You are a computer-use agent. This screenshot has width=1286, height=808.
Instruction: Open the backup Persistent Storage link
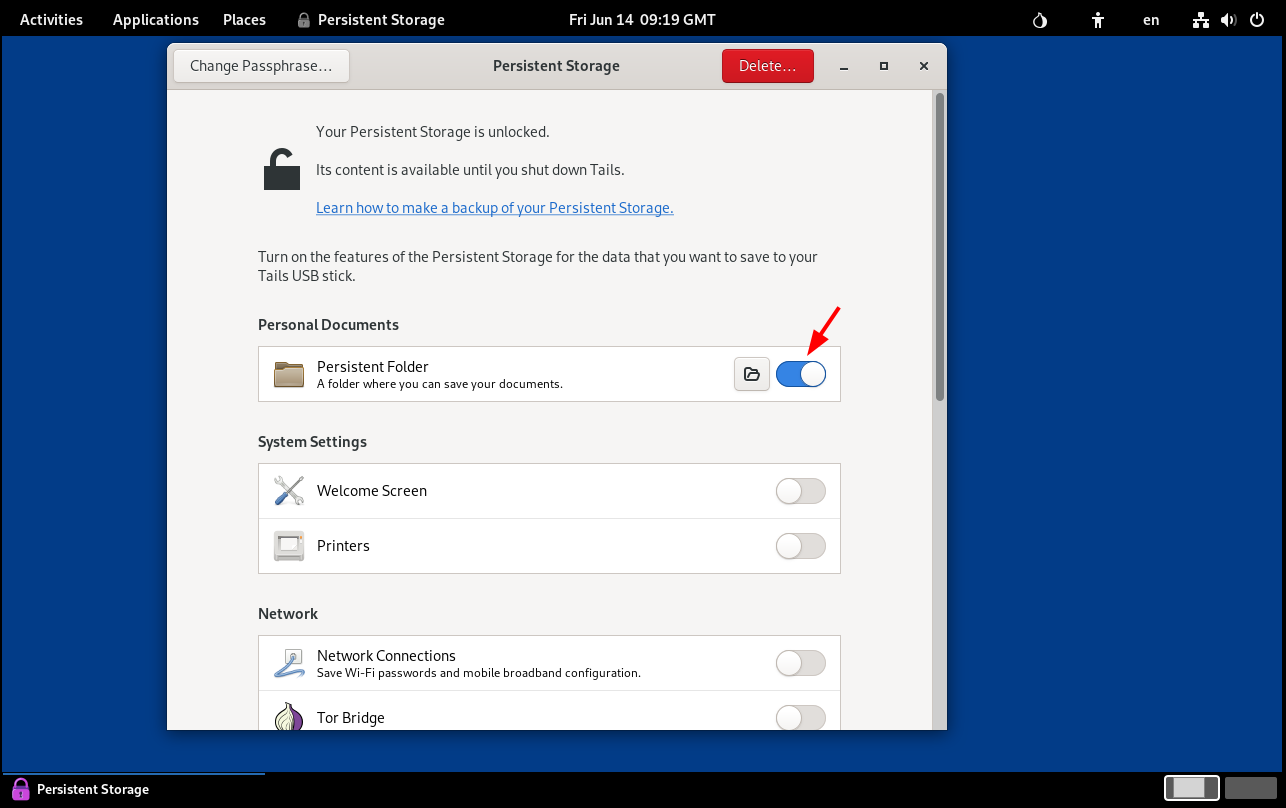click(x=494, y=208)
